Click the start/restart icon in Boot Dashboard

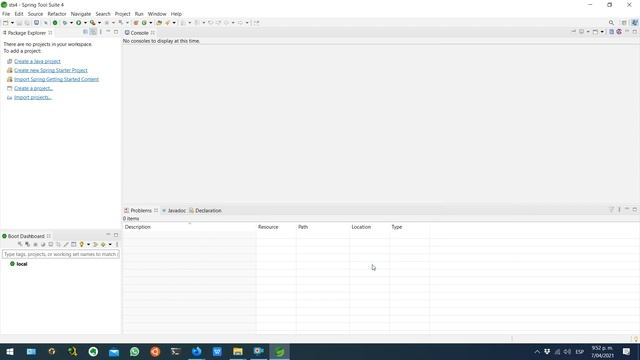coord(20,244)
